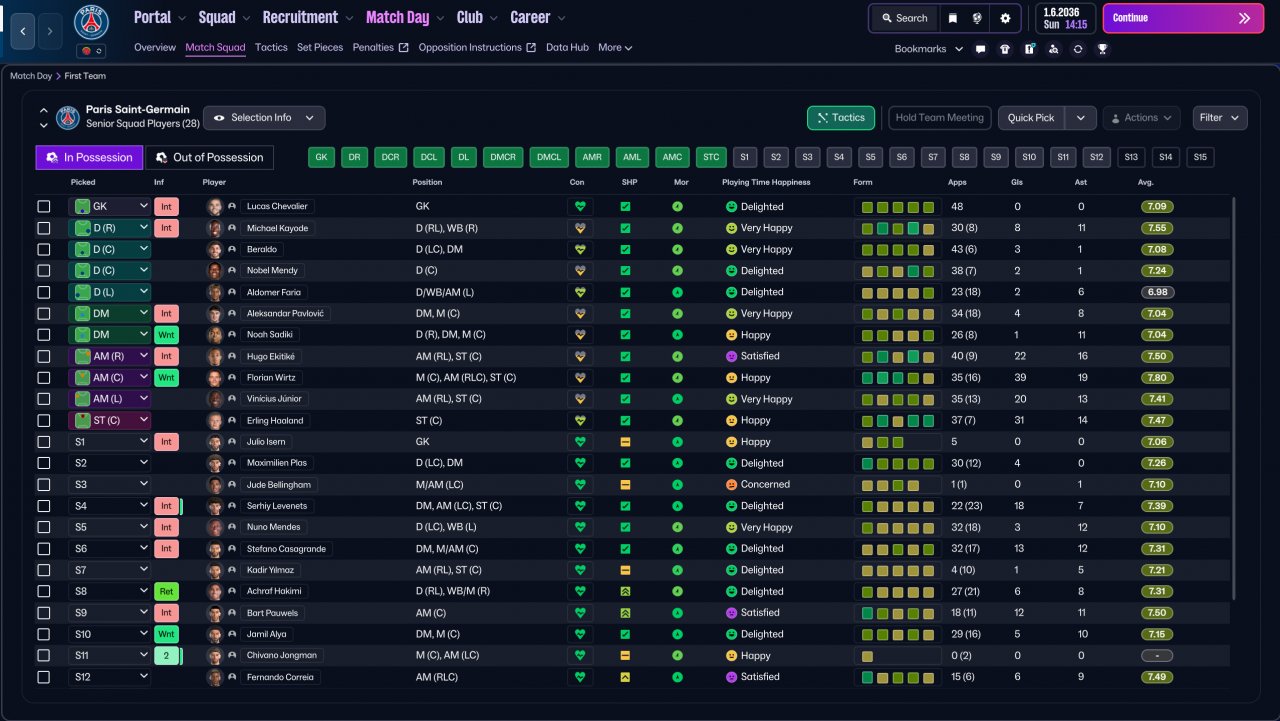This screenshot has height=721, width=1280.
Task: Click the Continue button
Action: tap(1183, 18)
